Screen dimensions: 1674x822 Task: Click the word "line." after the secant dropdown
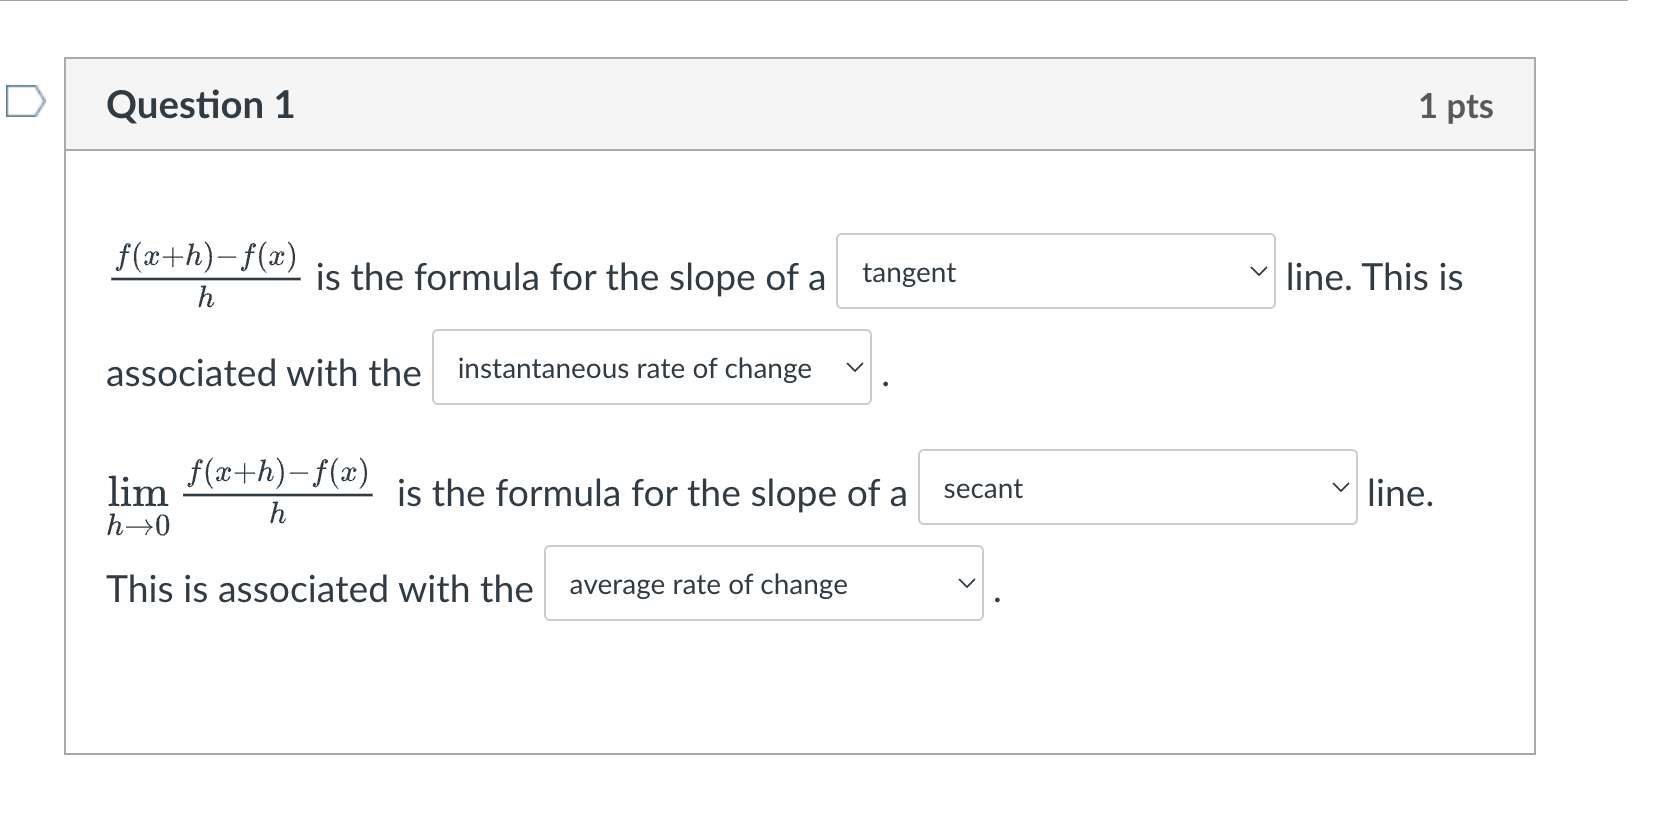[1400, 493]
